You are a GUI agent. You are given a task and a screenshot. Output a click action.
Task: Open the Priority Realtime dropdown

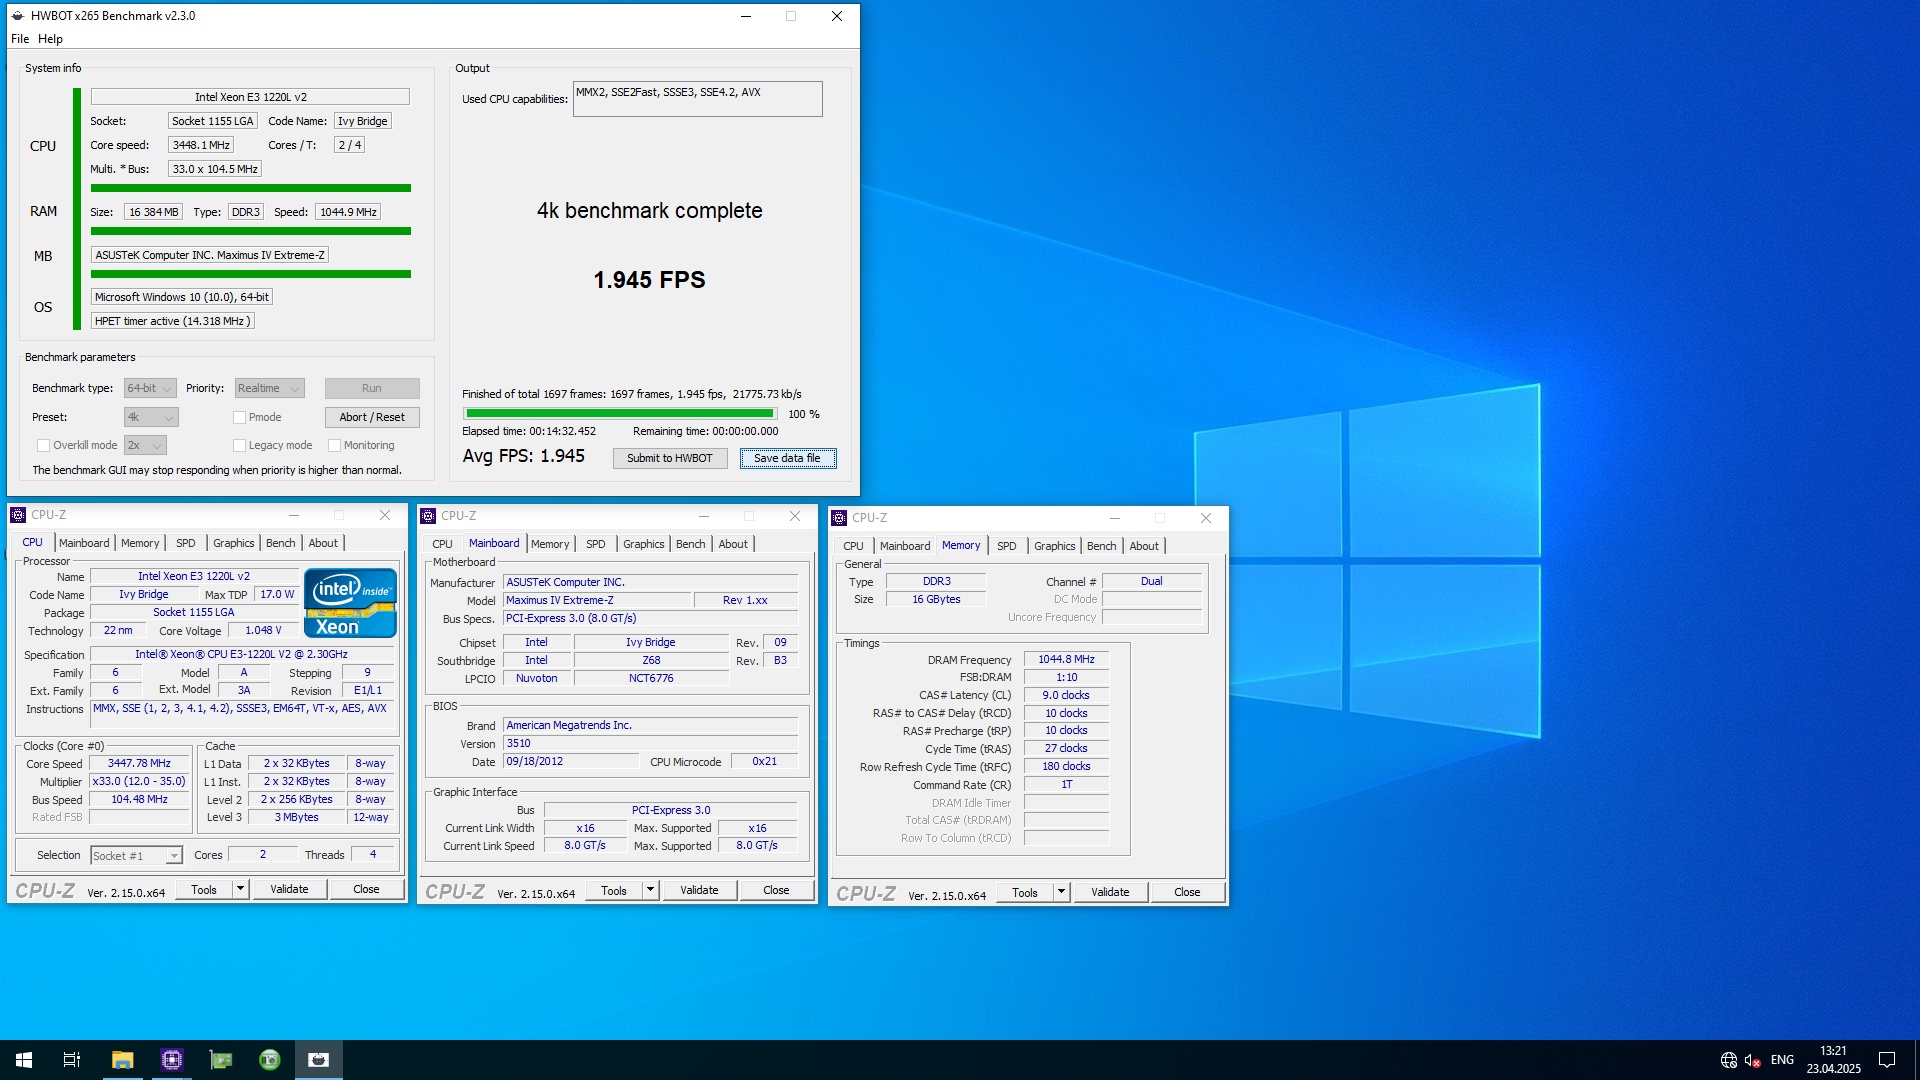tap(269, 388)
